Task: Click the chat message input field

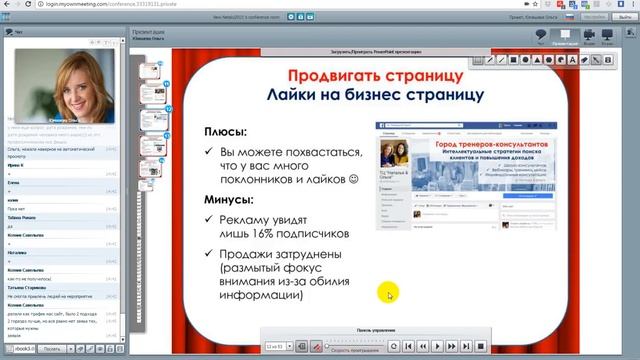Action: [x=25, y=349]
